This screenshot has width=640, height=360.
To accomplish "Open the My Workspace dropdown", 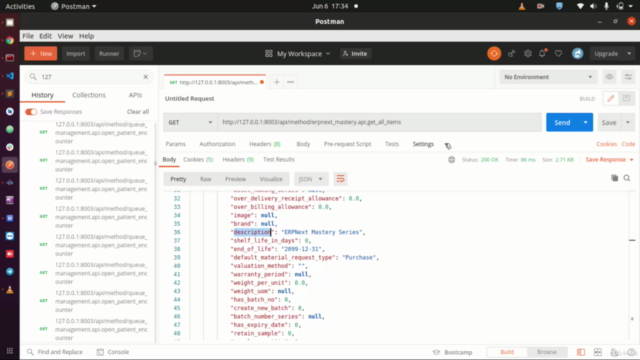I will [298, 53].
